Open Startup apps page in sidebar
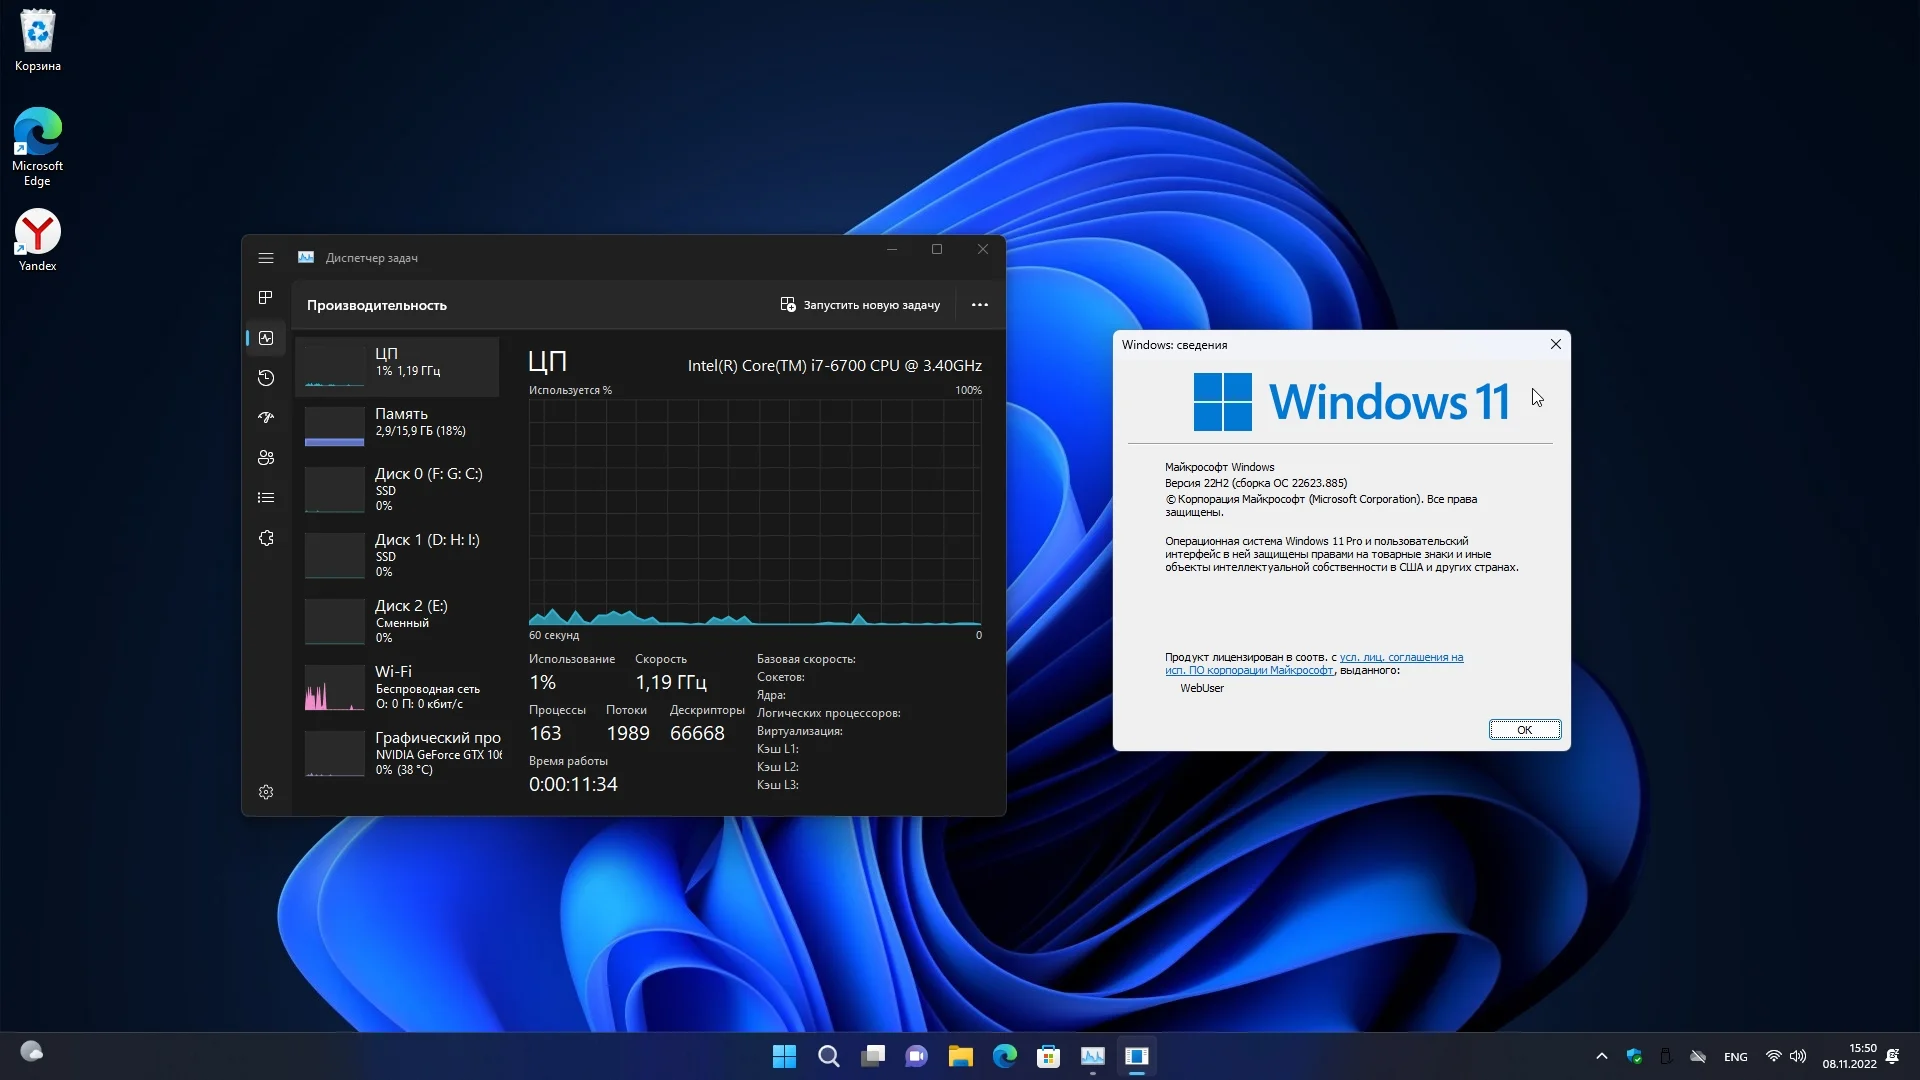 pyautogui.click(x=266, y=418)
